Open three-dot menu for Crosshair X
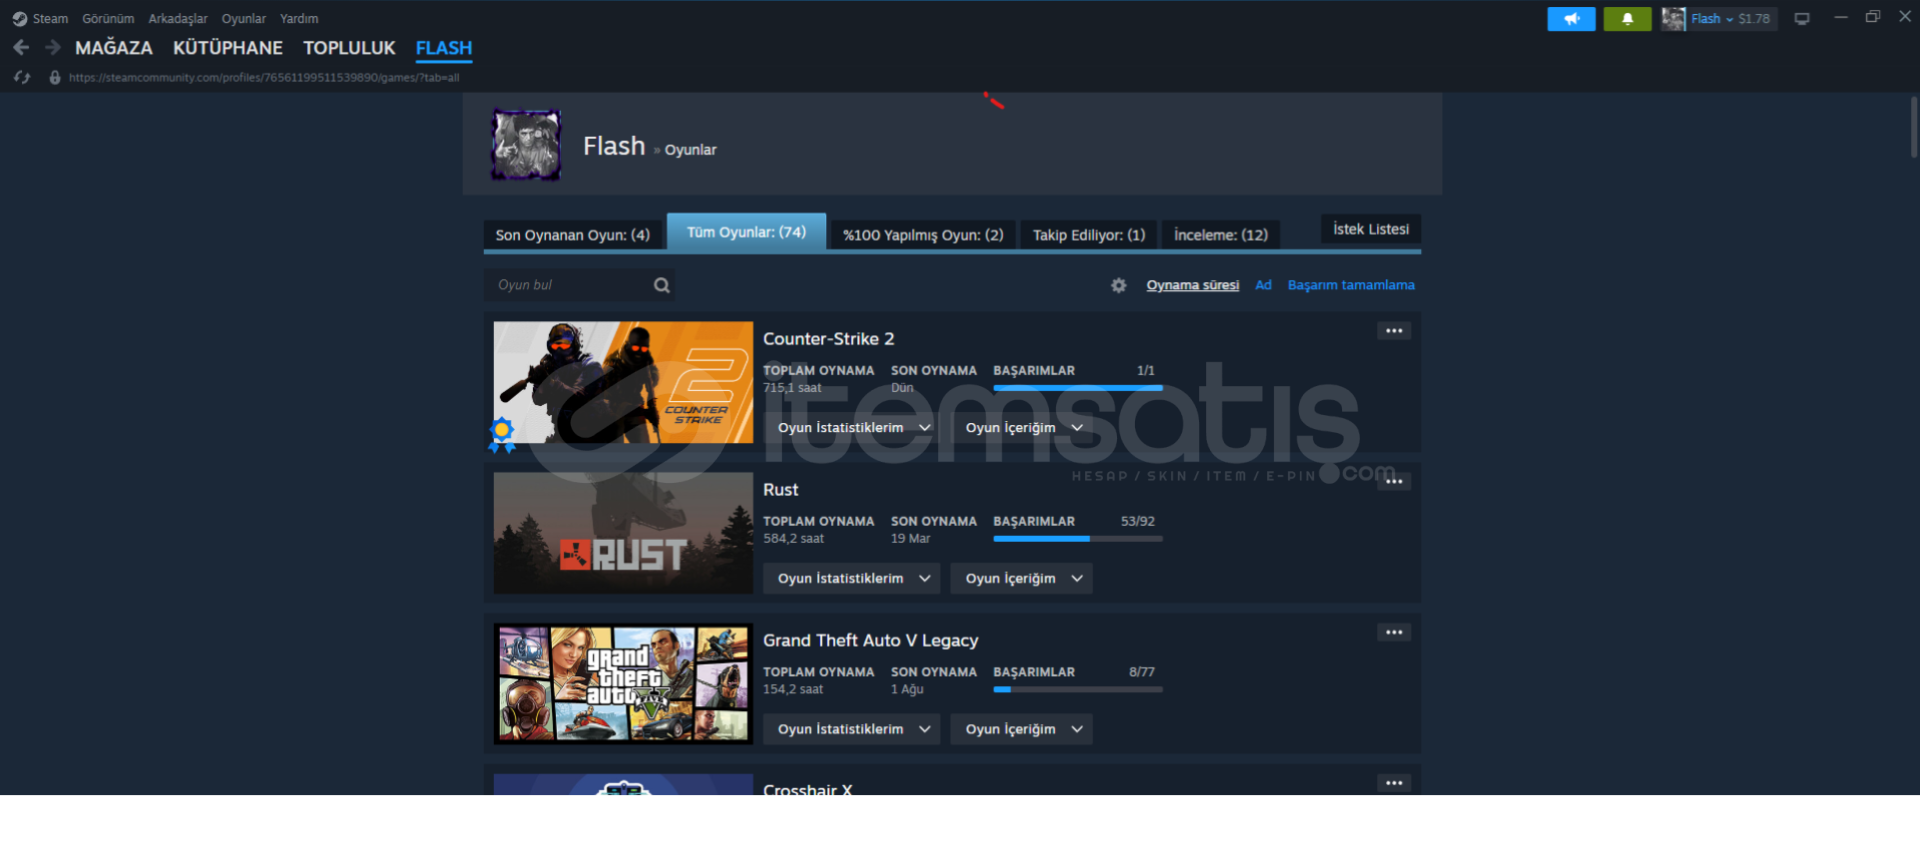Image resolution: width=1920 pixels, height=844 pixels. click(x=1394, y=783)
